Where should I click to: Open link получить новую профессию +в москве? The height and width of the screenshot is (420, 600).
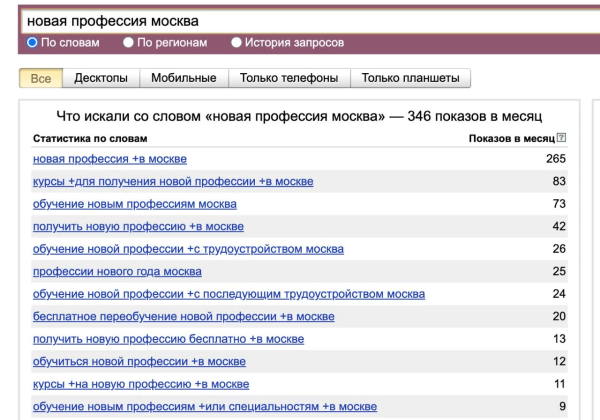click(138, 226)
